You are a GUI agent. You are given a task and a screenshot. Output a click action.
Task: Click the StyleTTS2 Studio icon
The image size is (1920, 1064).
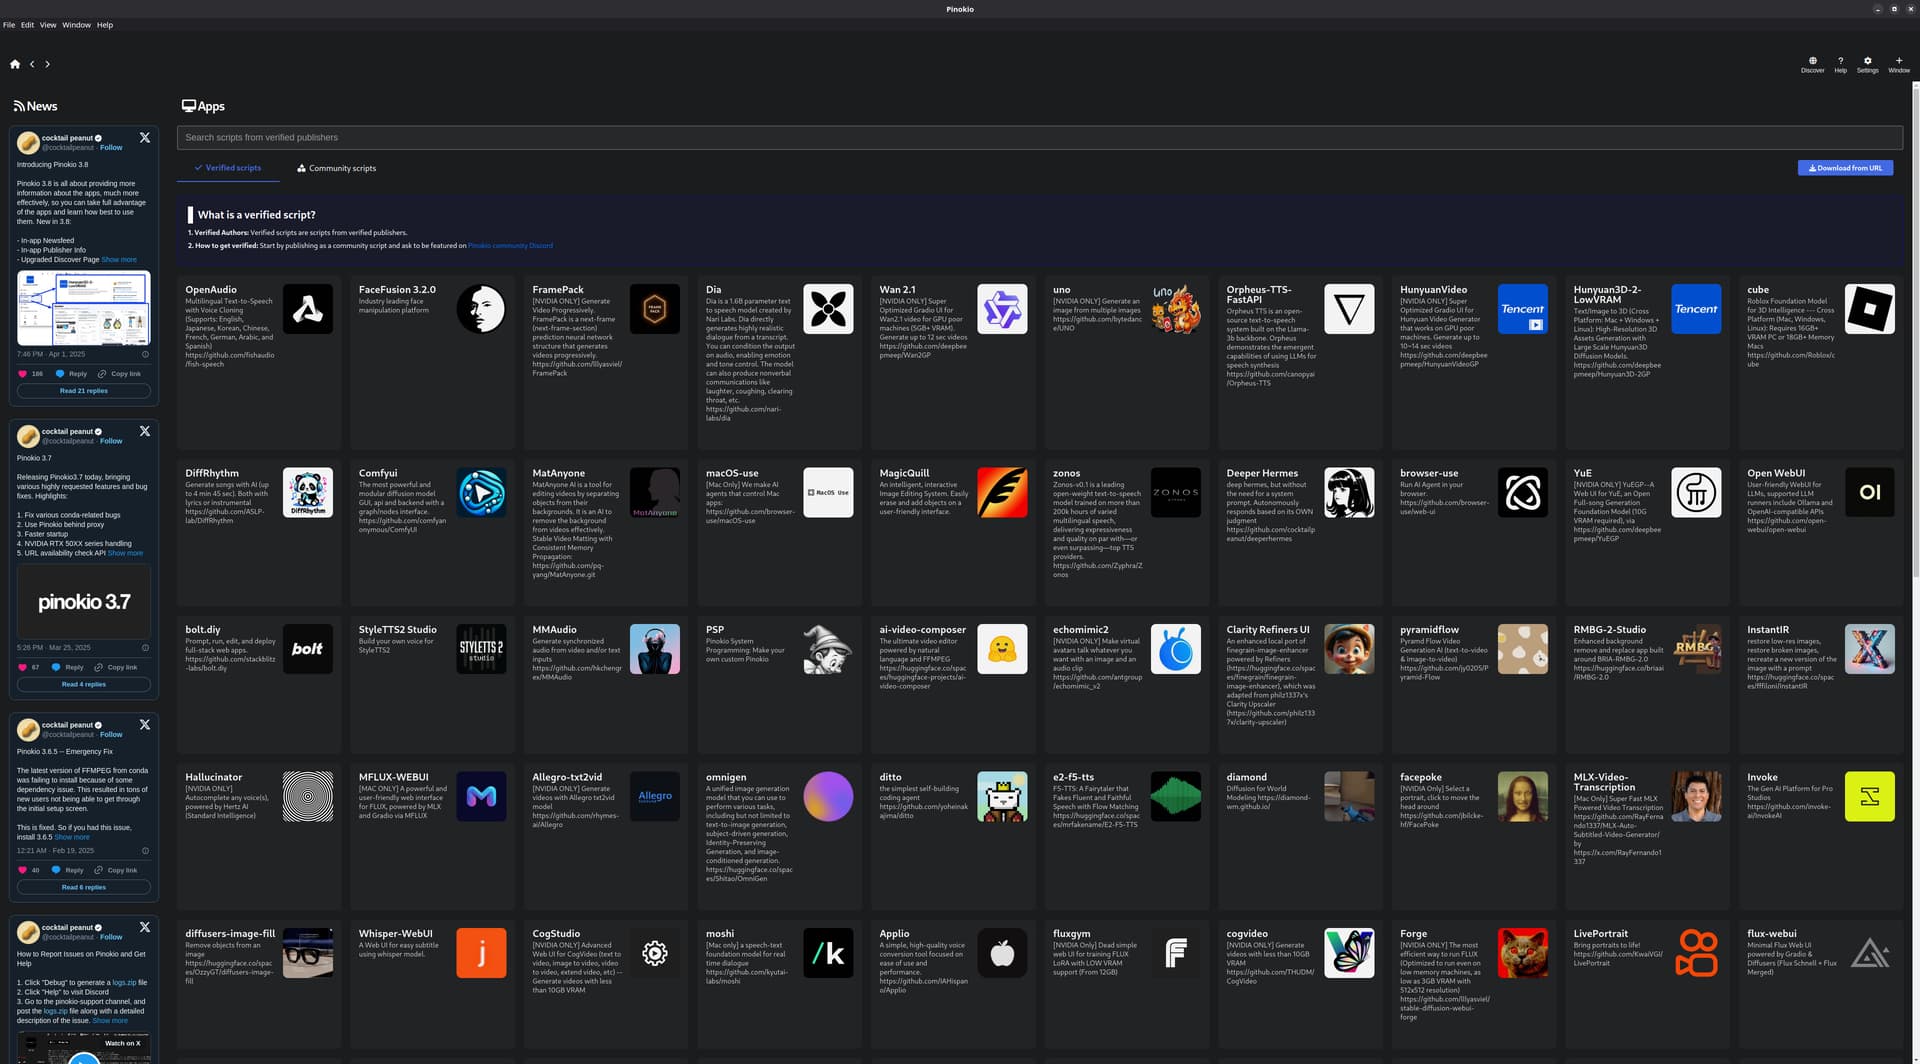(x=481, y=649)
